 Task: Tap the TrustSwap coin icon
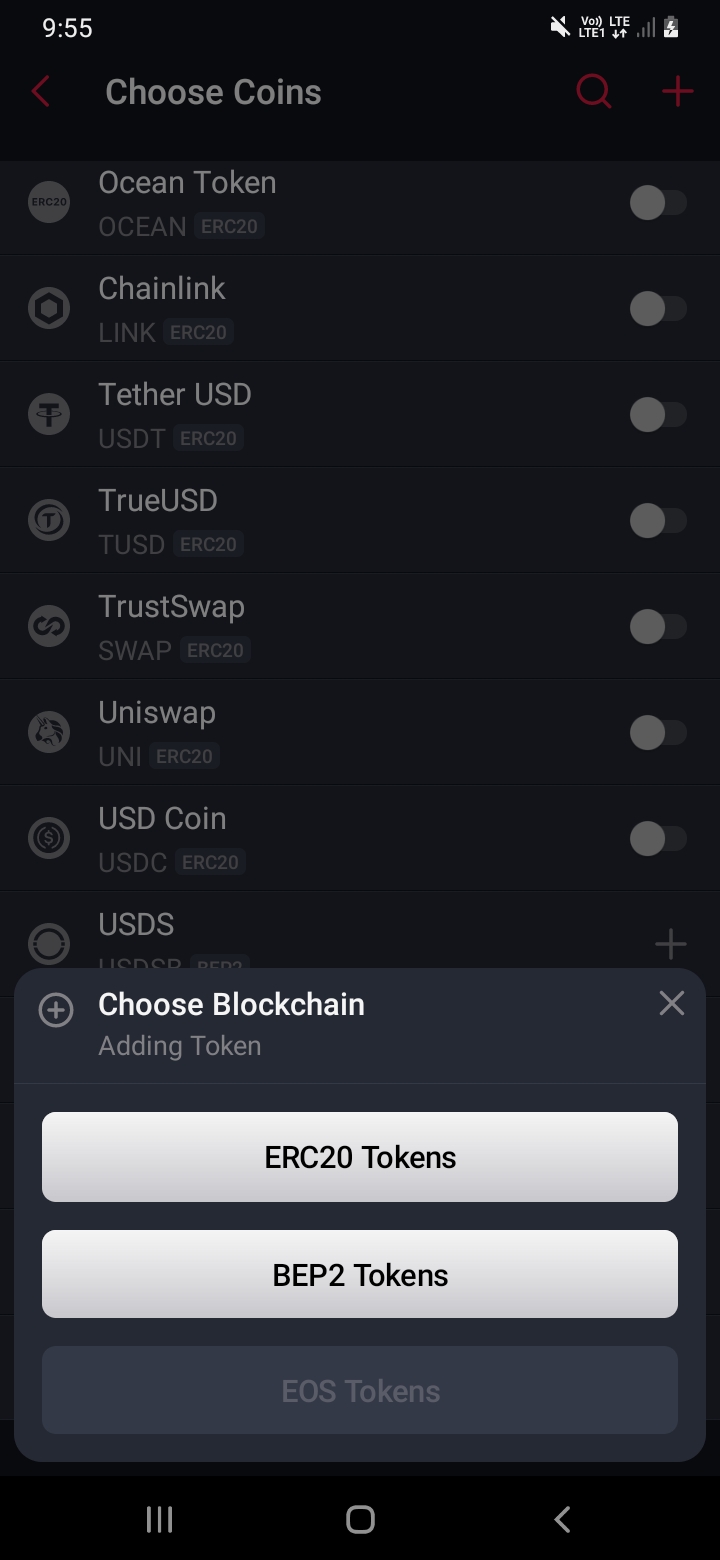pyautogui.click(x=49, y=627)
